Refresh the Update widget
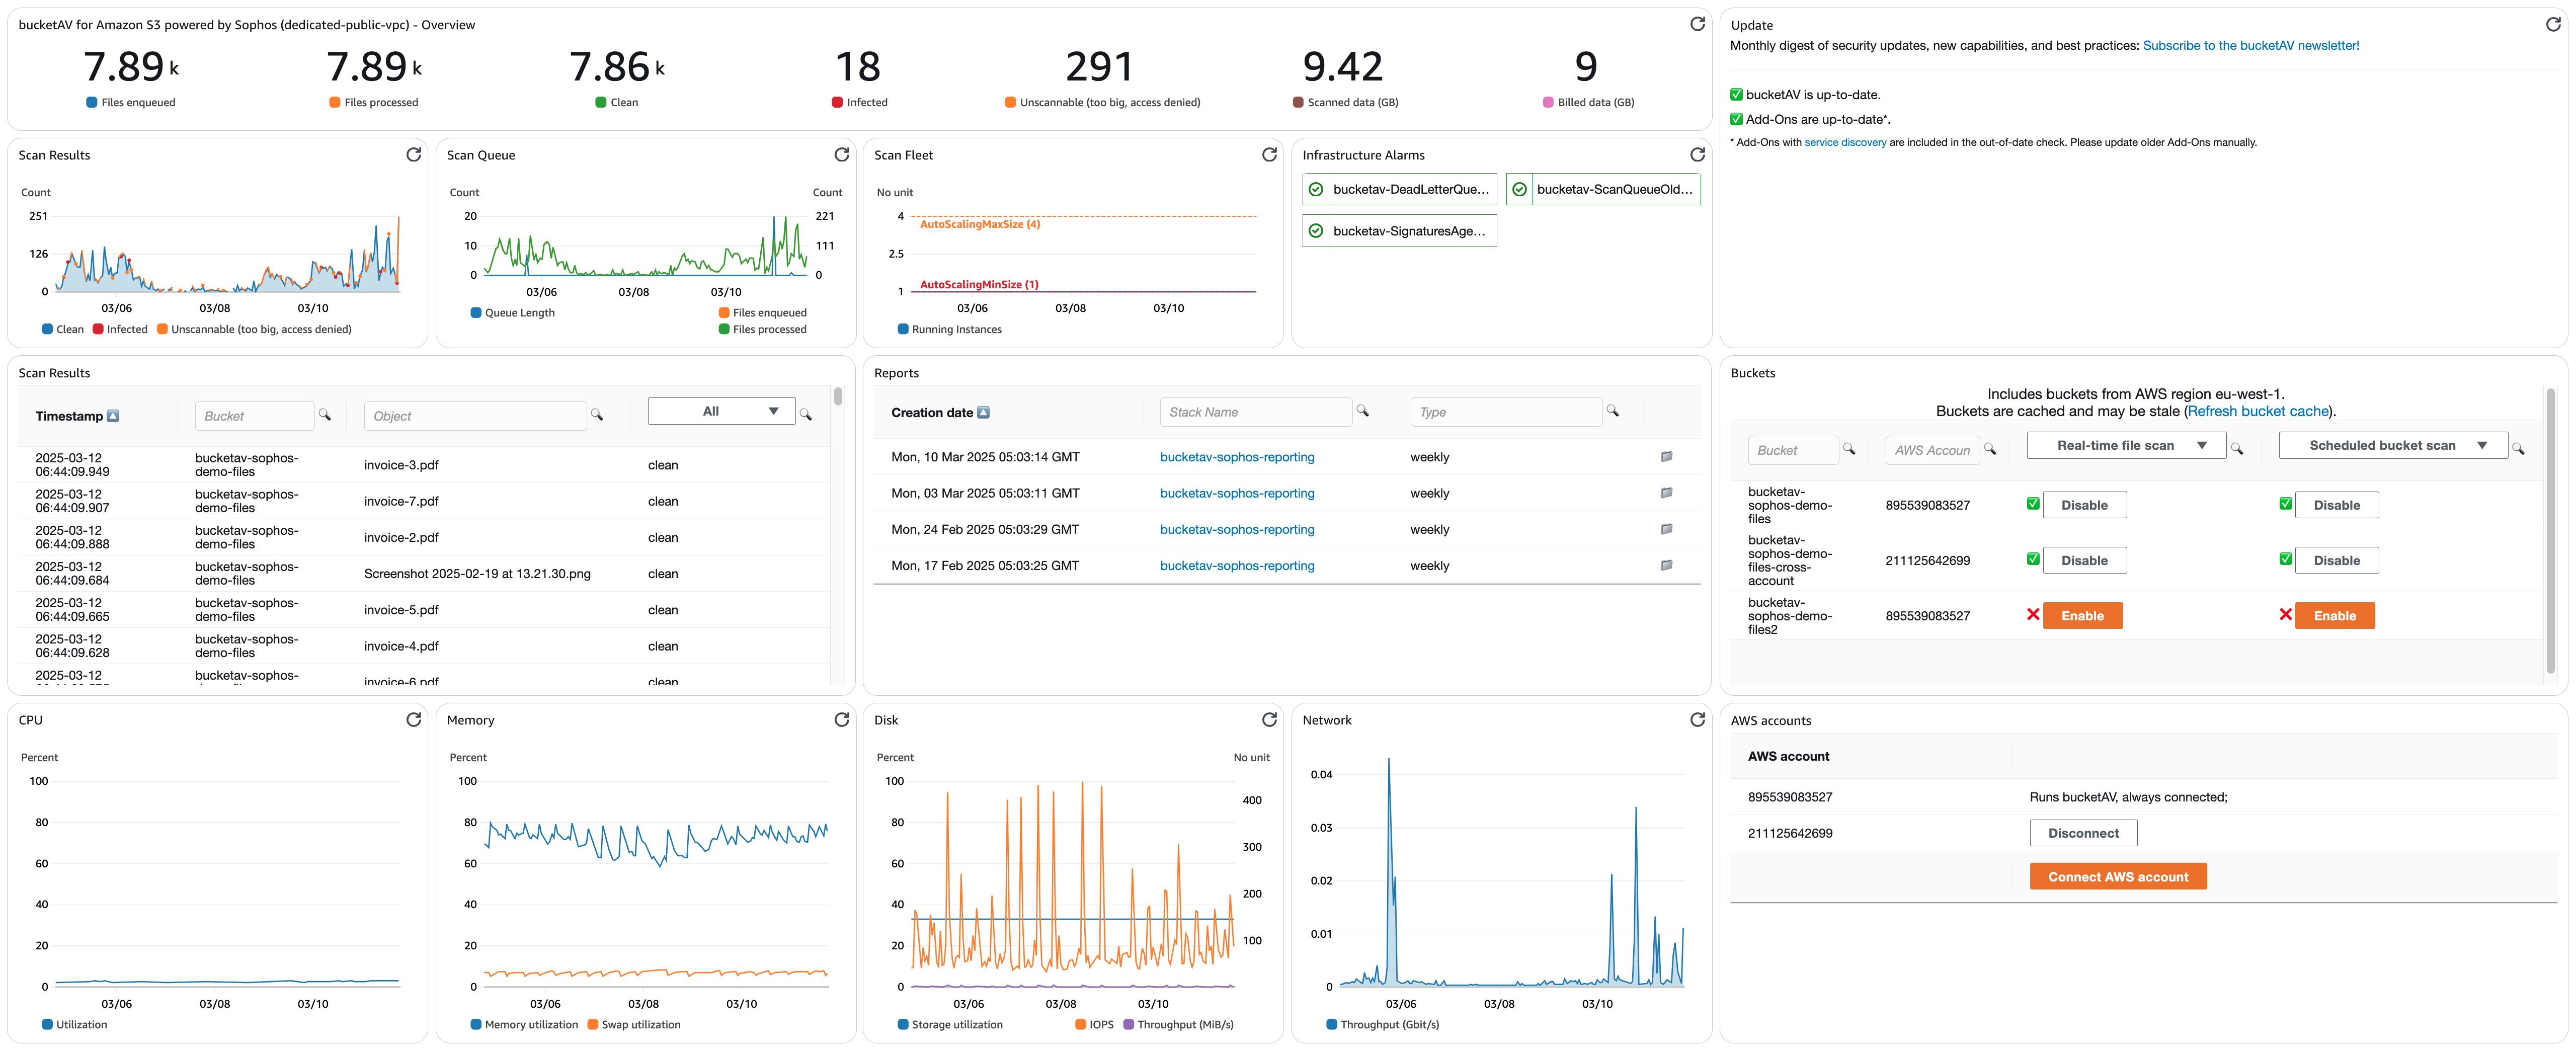 pos(2553,24)
